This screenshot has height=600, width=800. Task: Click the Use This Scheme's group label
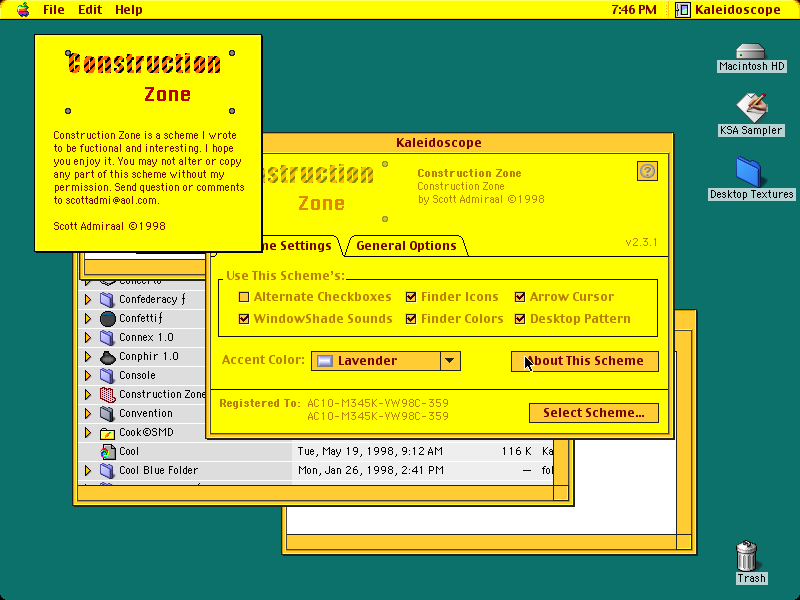click(285, 276)
